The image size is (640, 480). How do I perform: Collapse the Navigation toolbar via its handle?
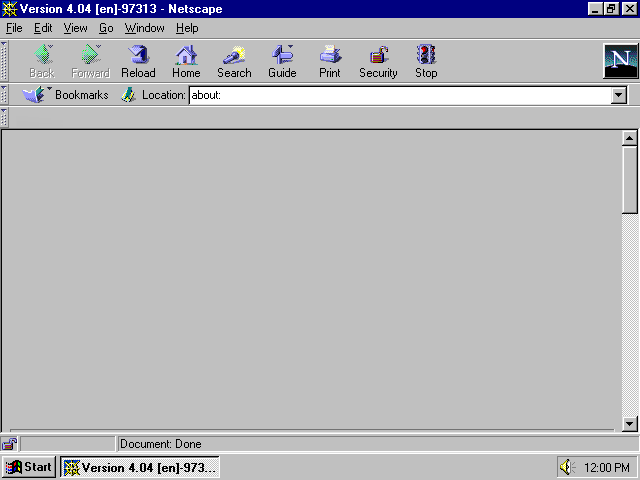click(x=4, y=60)
